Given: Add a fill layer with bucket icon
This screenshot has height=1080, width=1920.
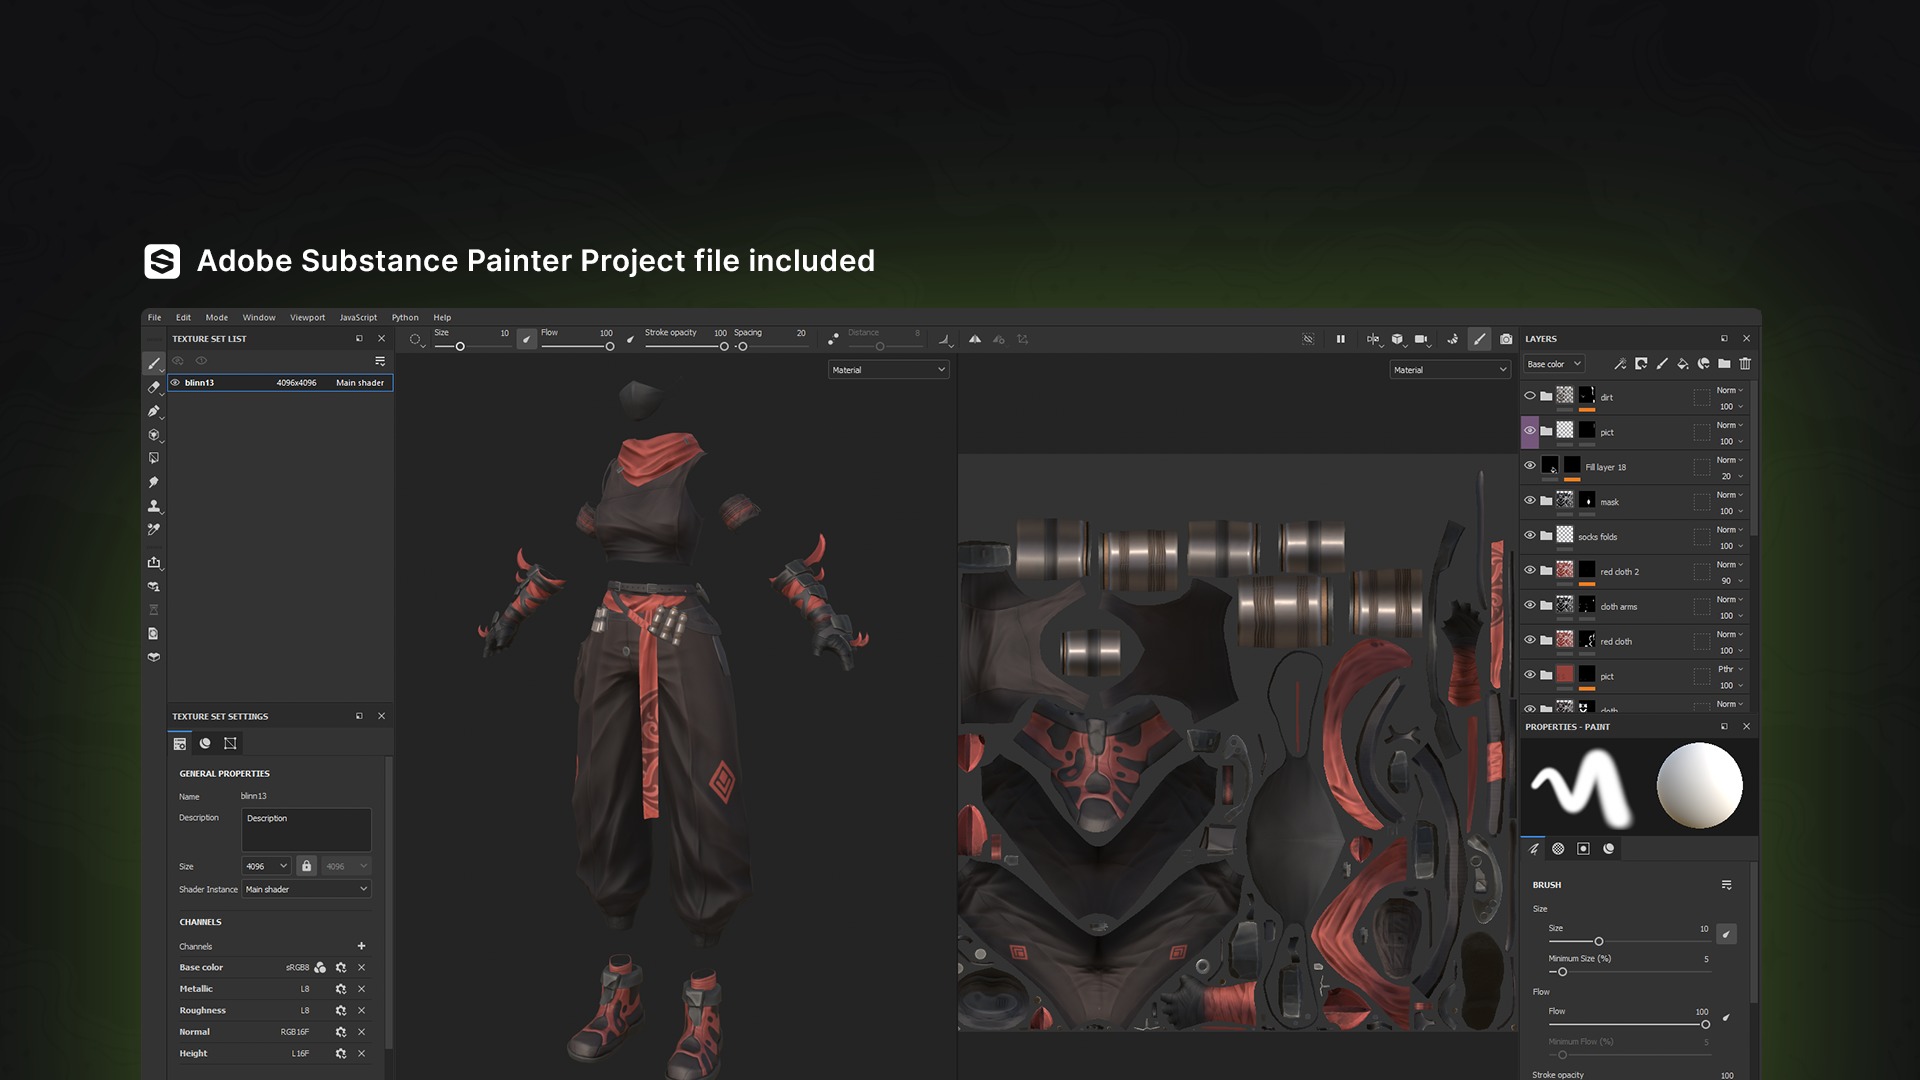Looking at the screenshot, I should [x=1683, y=364].
